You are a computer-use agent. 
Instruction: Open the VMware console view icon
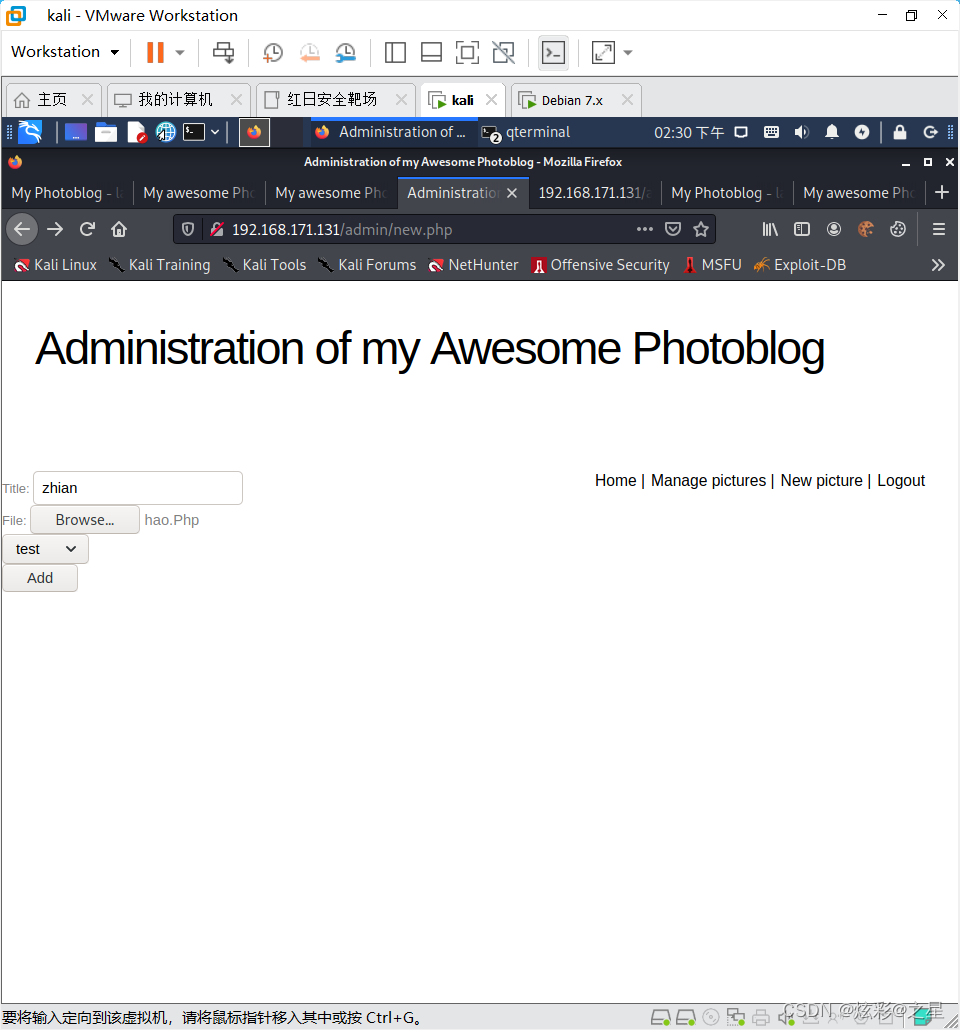pos(553,53)
